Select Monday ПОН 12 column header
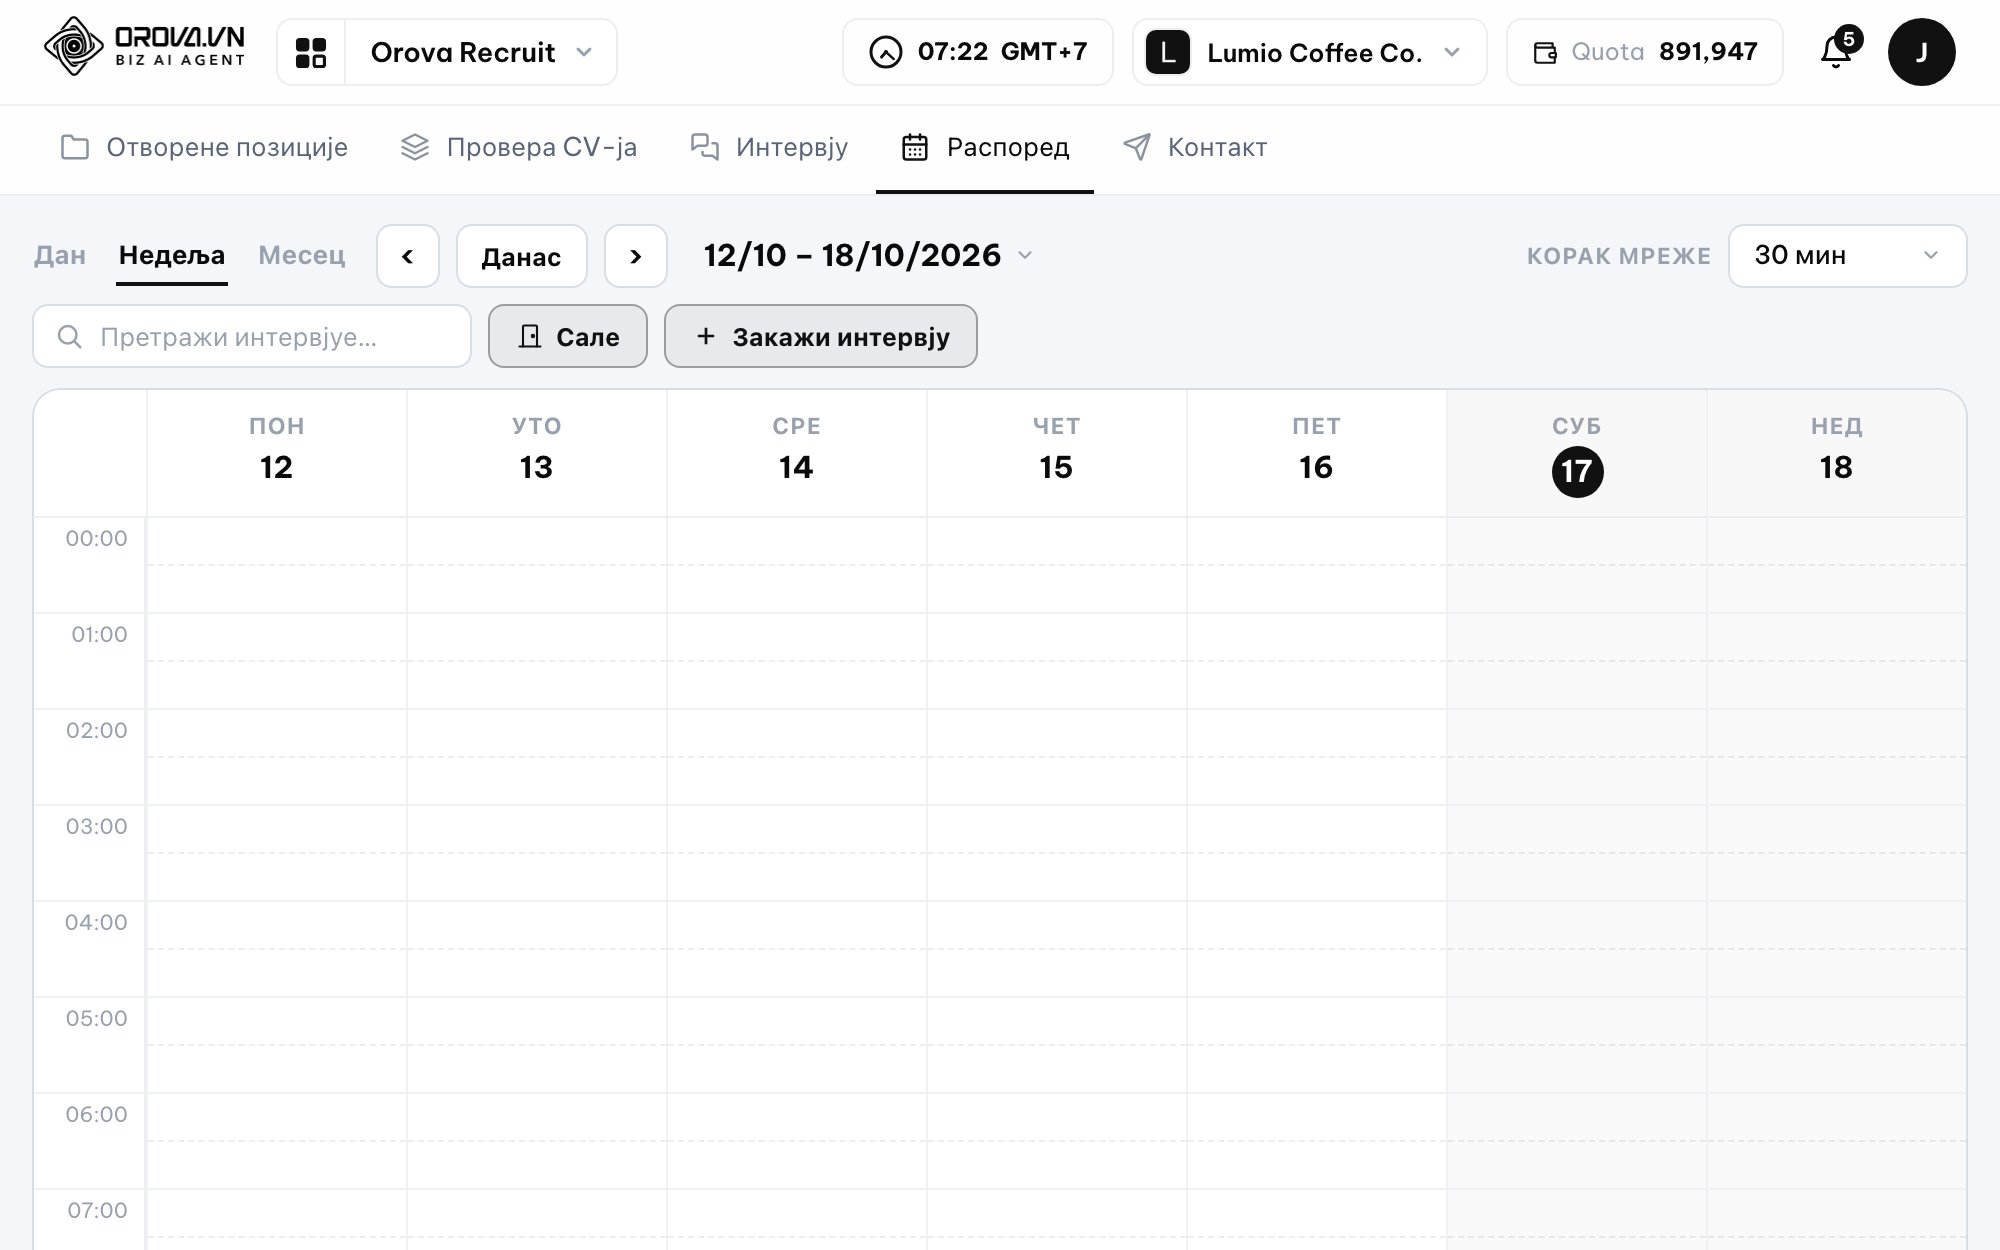2000x1250 pixels. click(277, 452)
